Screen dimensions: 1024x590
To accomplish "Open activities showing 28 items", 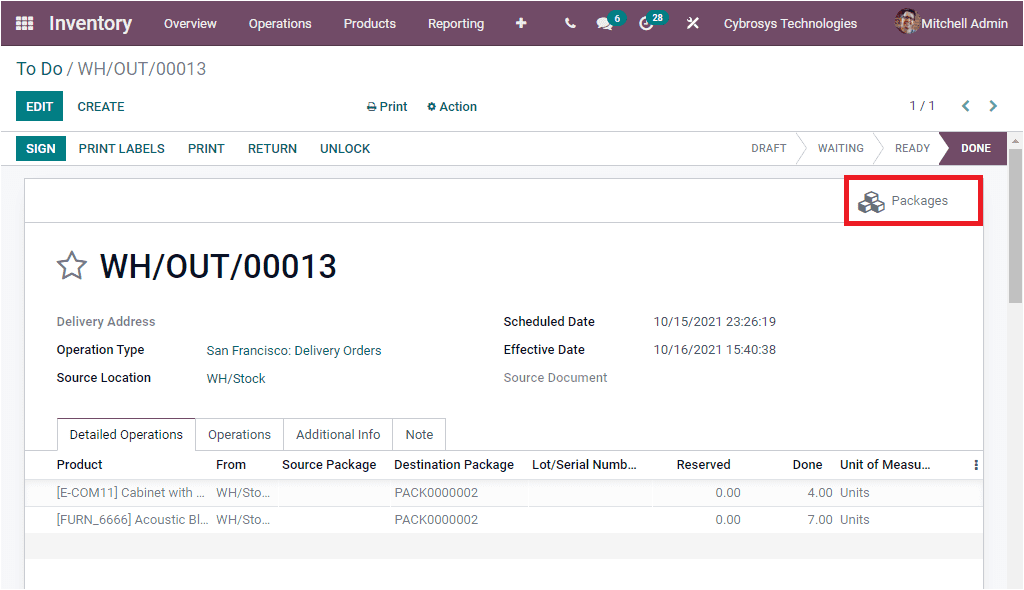I will tap(646, 23).
